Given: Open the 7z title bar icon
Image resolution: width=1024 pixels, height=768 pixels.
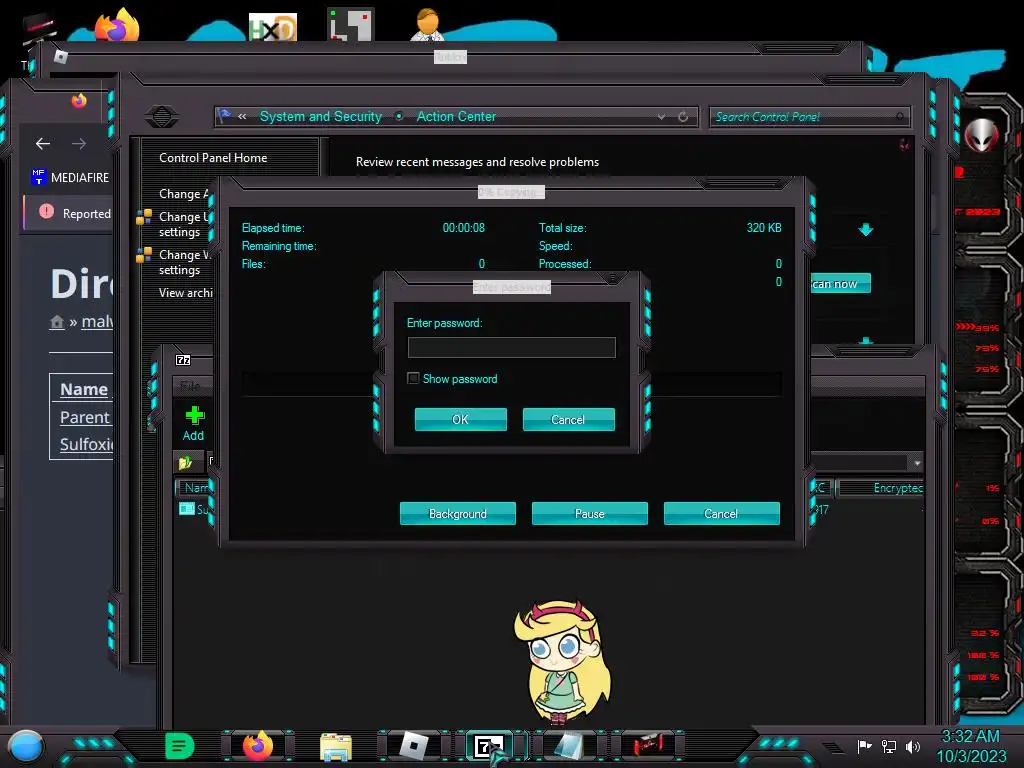Looking at the screenshot, I should 183,360.
